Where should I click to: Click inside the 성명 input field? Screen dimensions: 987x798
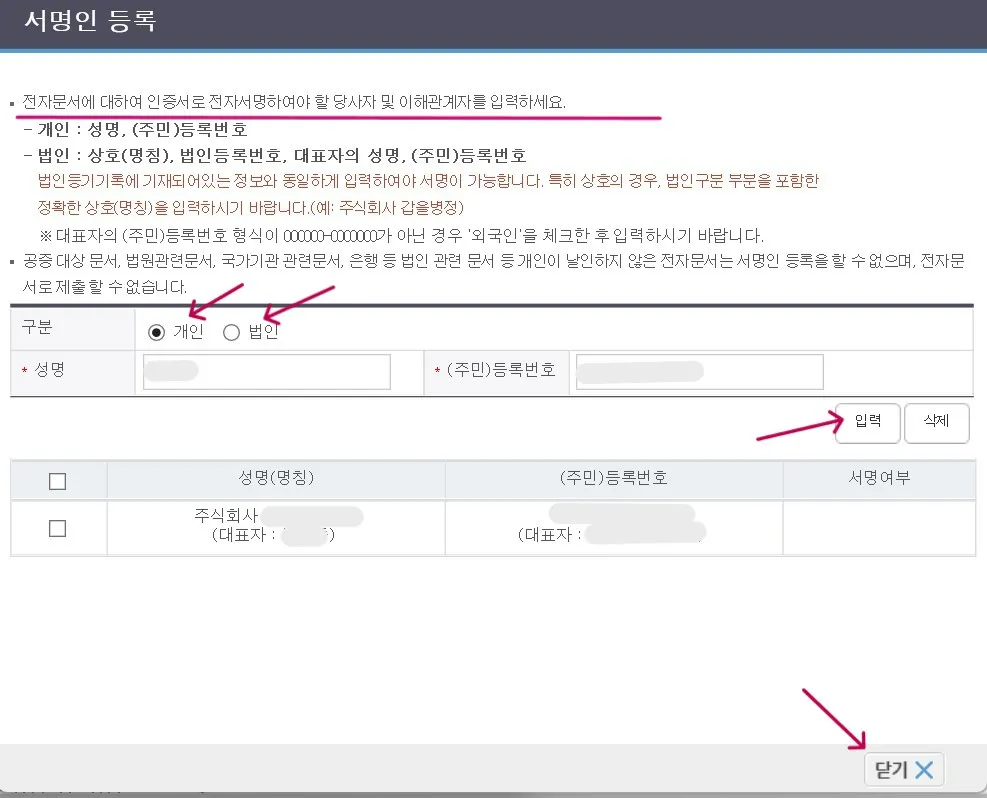coord(265,371)
